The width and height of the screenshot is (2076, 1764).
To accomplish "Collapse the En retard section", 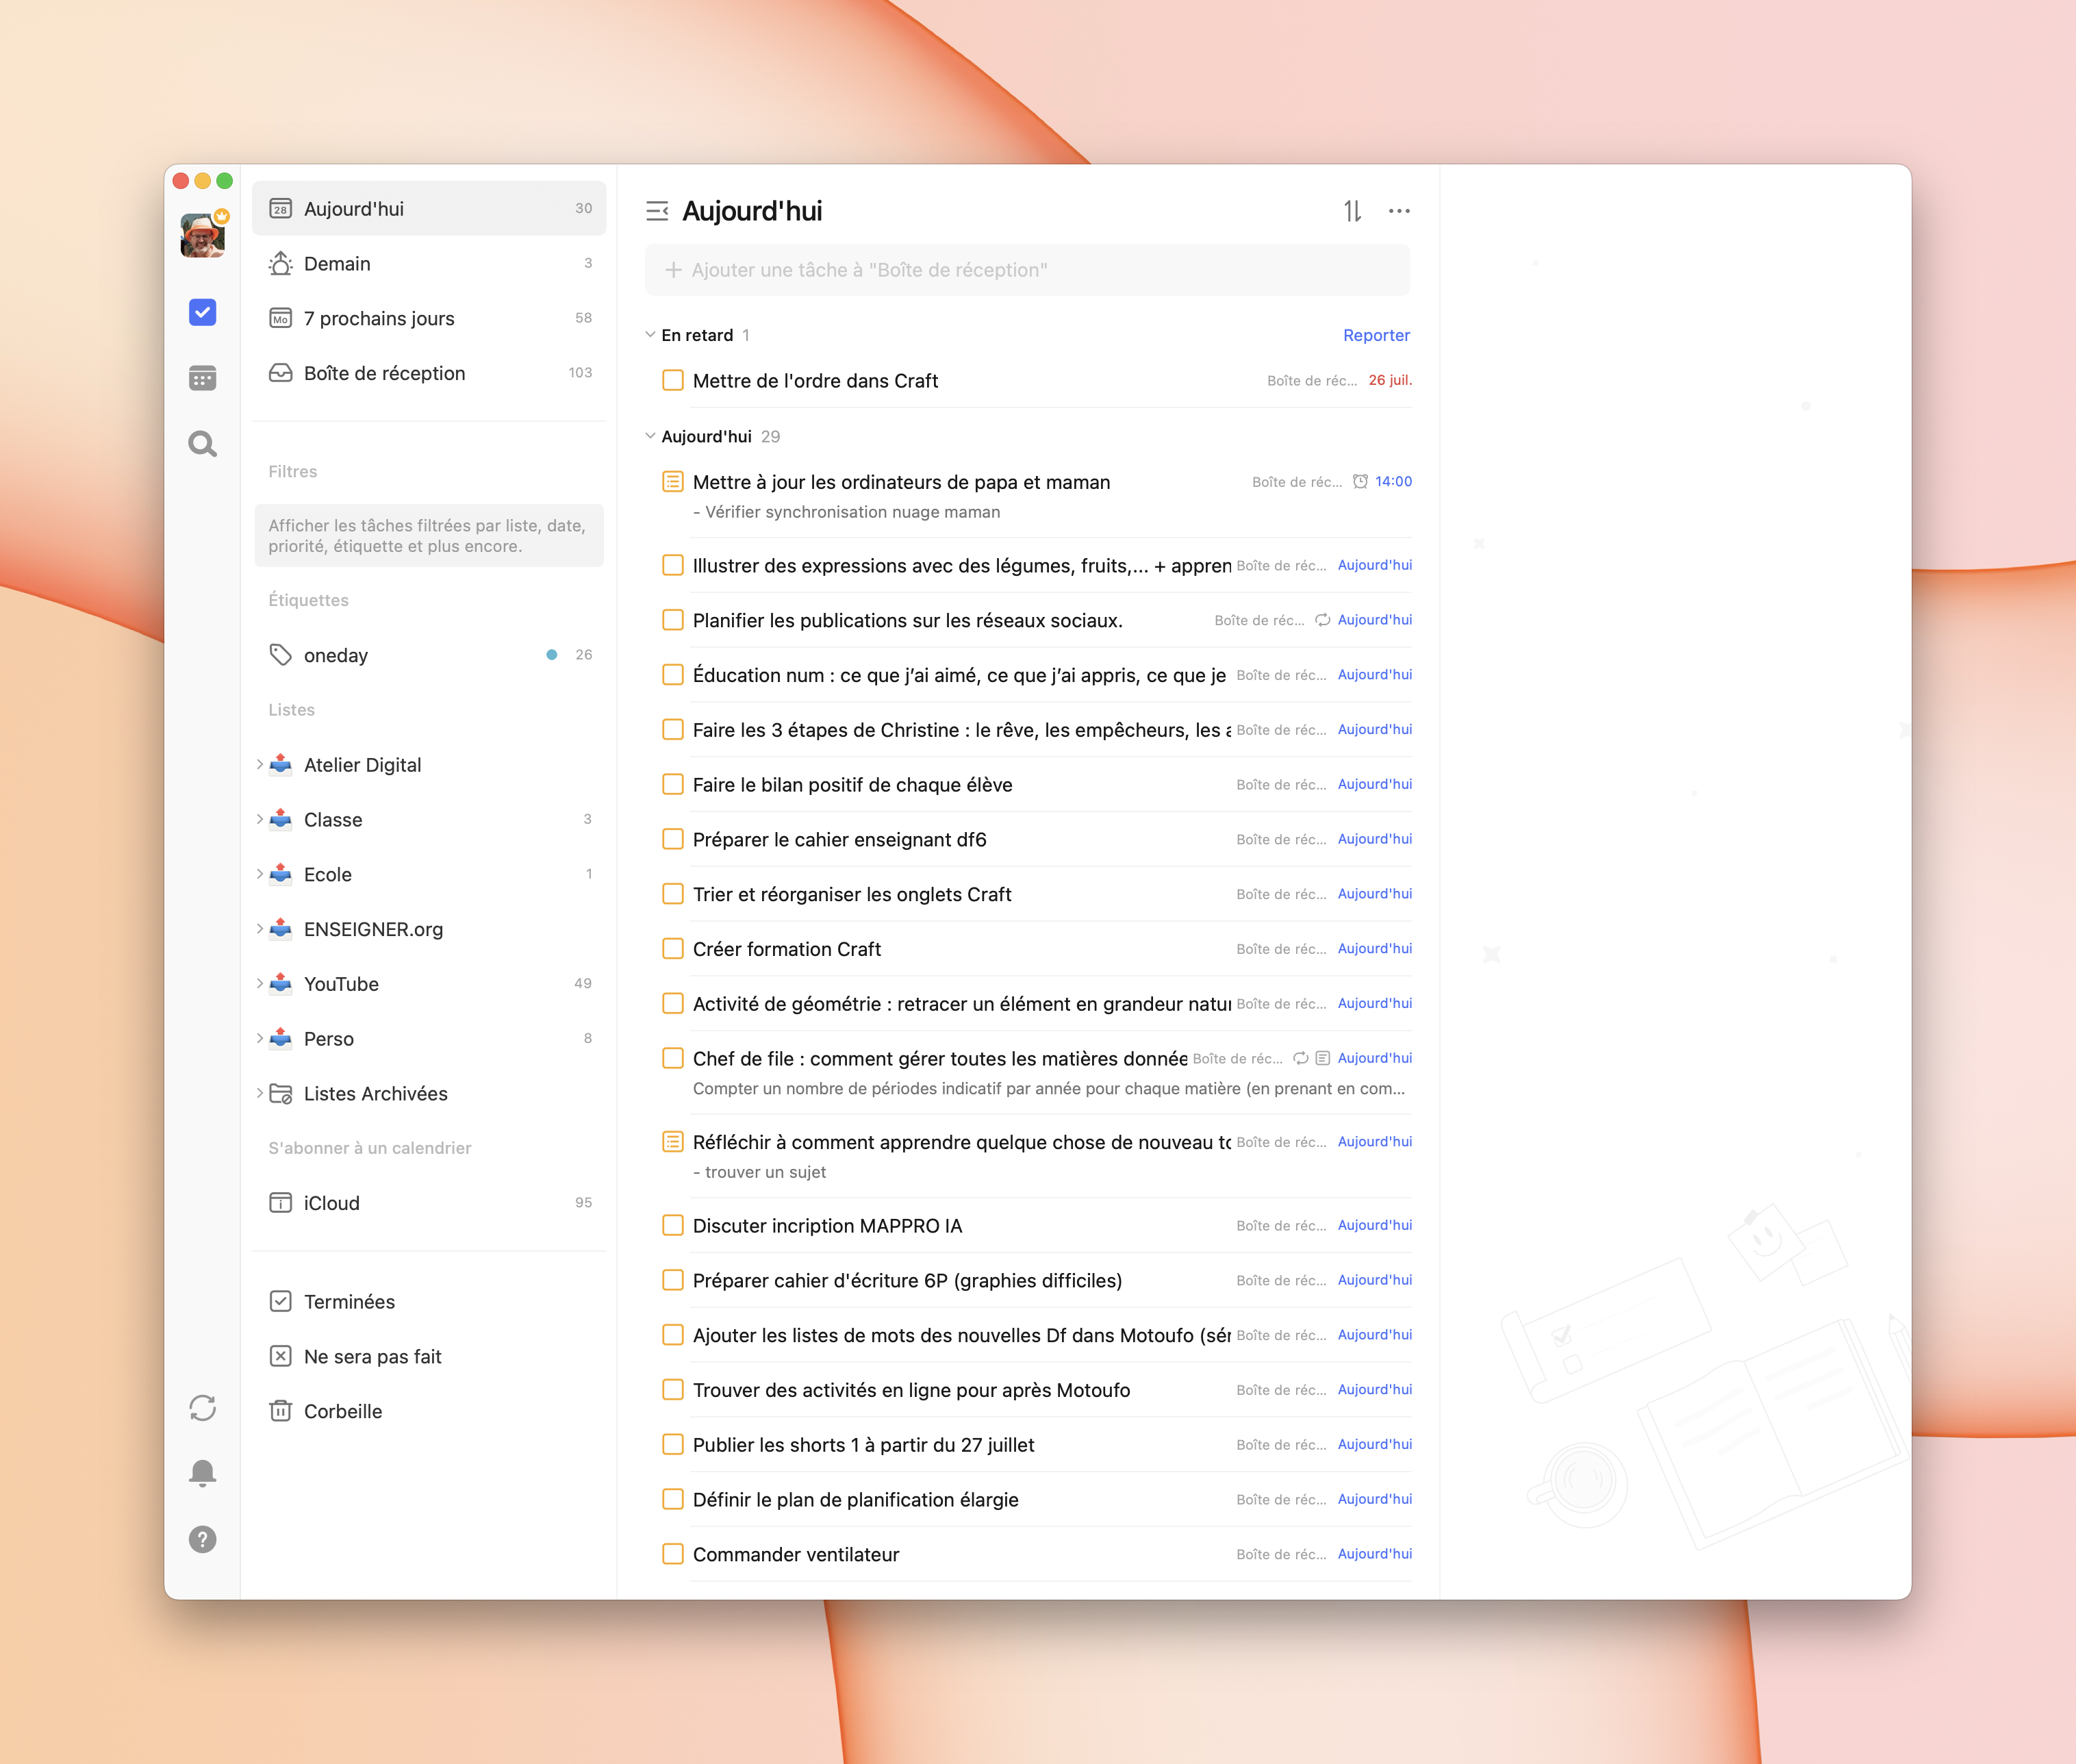I will click(650, 335).
